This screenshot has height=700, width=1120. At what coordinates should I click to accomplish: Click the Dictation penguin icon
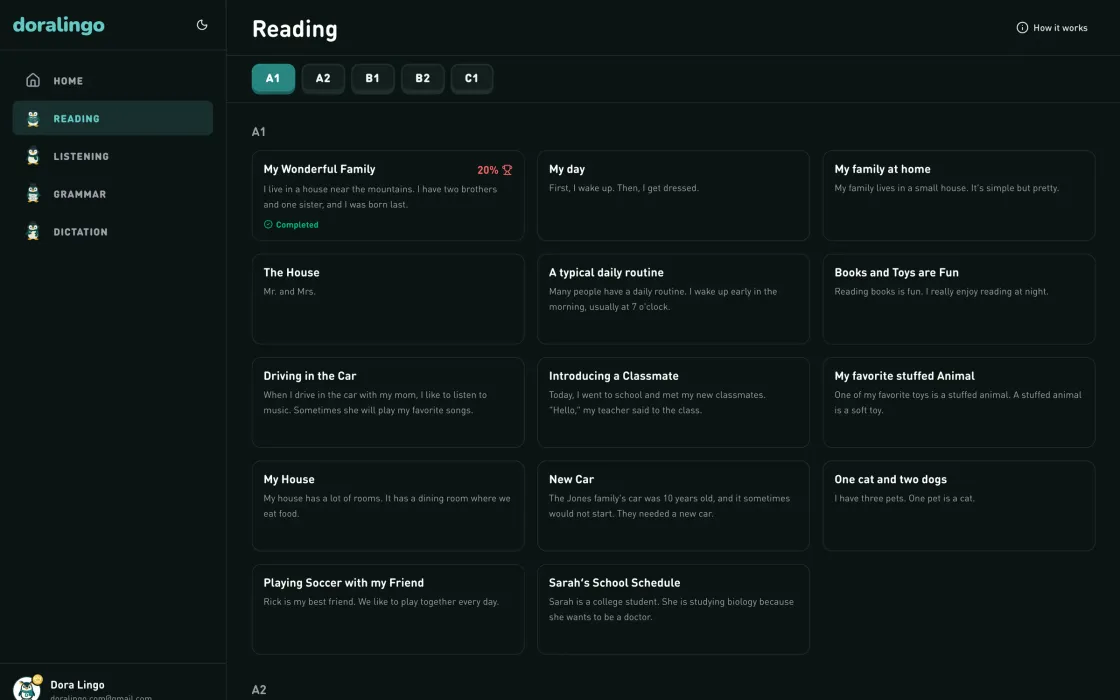[33, 231]
